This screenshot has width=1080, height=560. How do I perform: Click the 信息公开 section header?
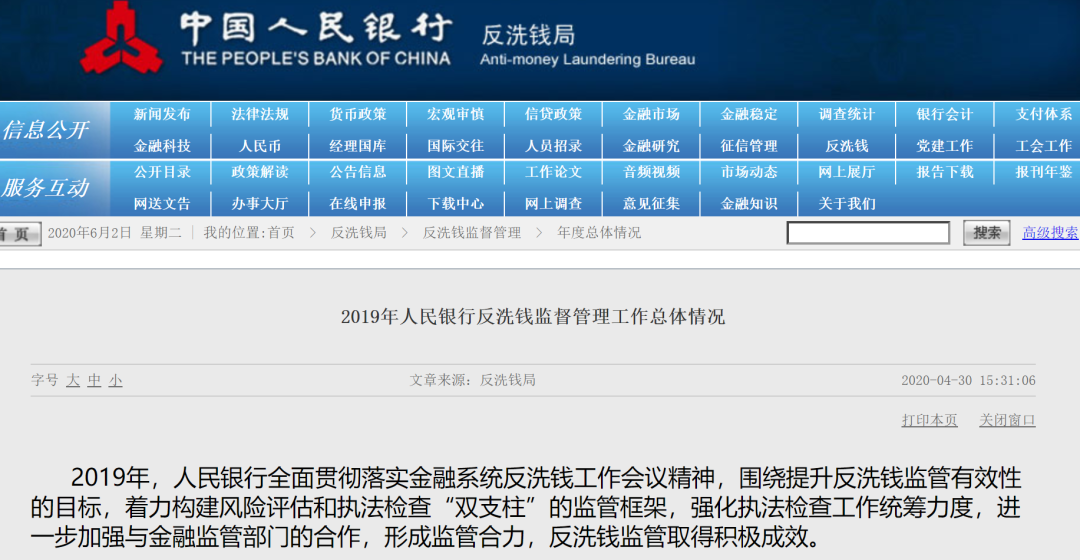point(45,129)
